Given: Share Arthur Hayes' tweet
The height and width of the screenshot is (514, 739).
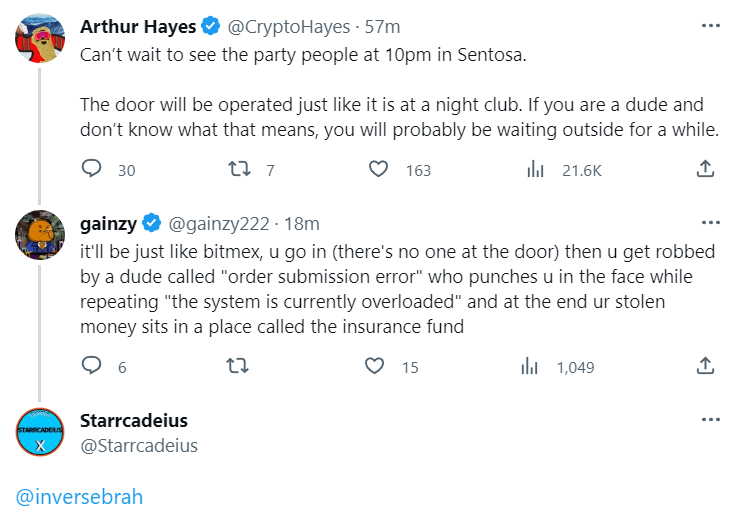Looking at the screenshot, I should click(705, 170).
